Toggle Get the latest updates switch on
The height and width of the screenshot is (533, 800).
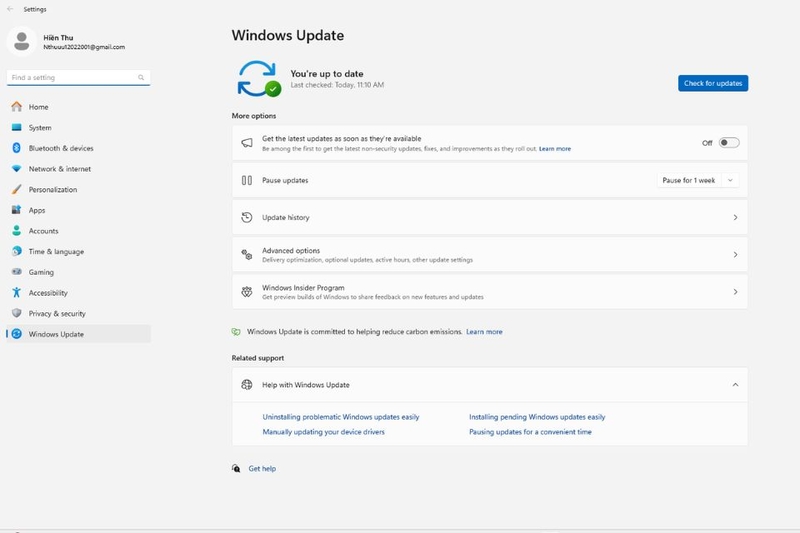pos(729,143)
